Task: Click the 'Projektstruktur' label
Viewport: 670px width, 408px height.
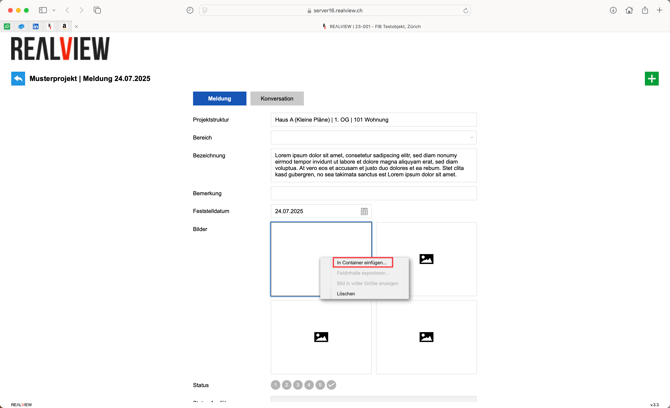Action: pos(211,120)
